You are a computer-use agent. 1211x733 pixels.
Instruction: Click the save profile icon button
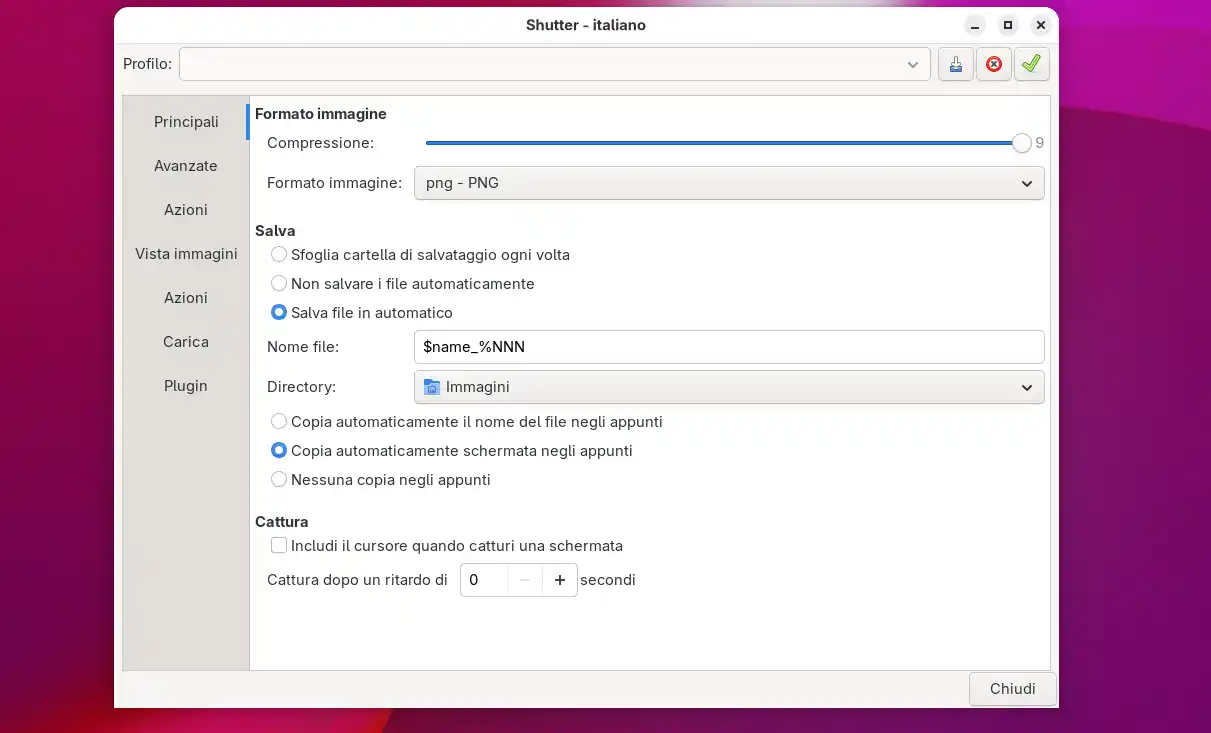[956, 64]
